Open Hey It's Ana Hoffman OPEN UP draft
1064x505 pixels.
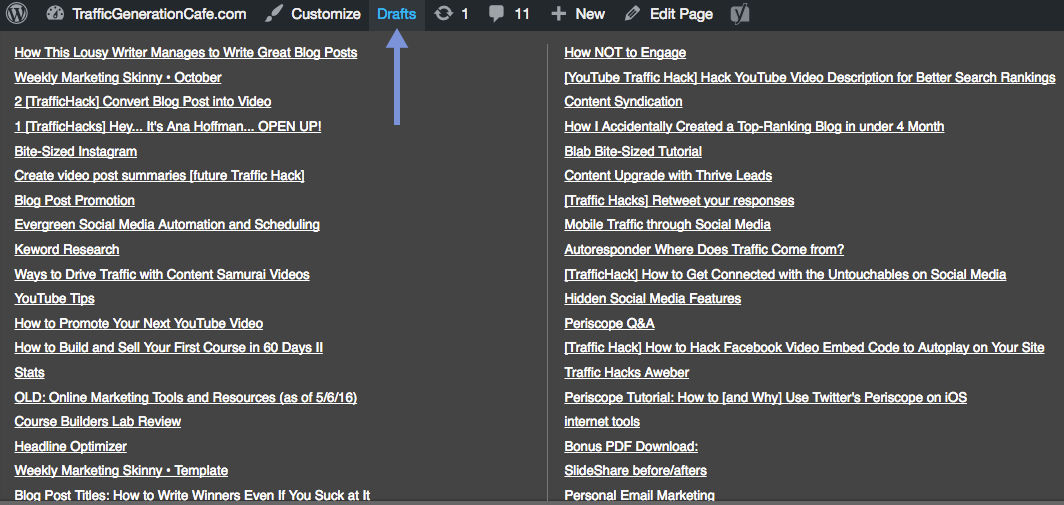168,127
